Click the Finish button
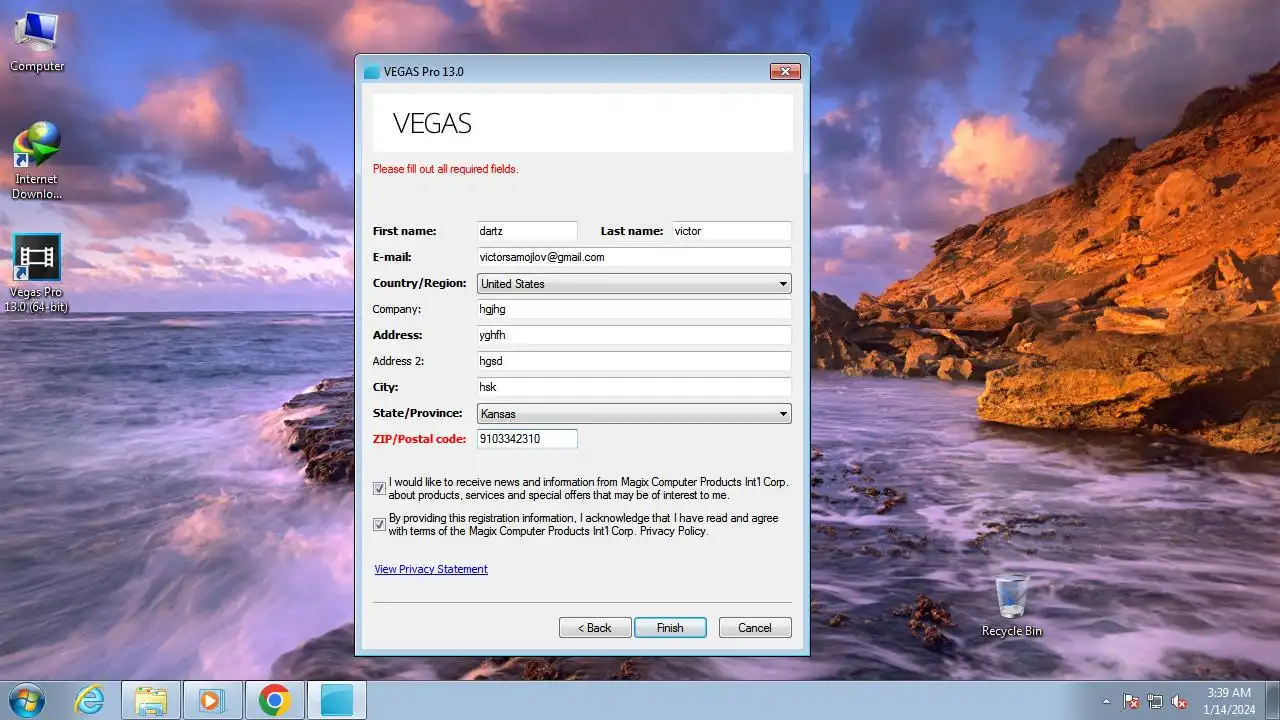Image resolution: width=1280 pixels, height=720 pixels. coord(670,628)
